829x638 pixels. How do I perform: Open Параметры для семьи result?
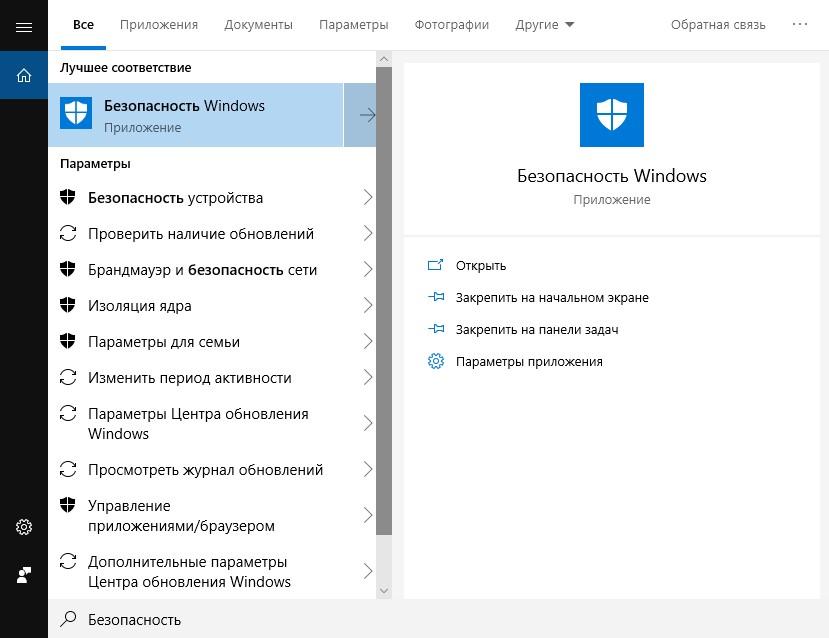(x=212, y=341)
